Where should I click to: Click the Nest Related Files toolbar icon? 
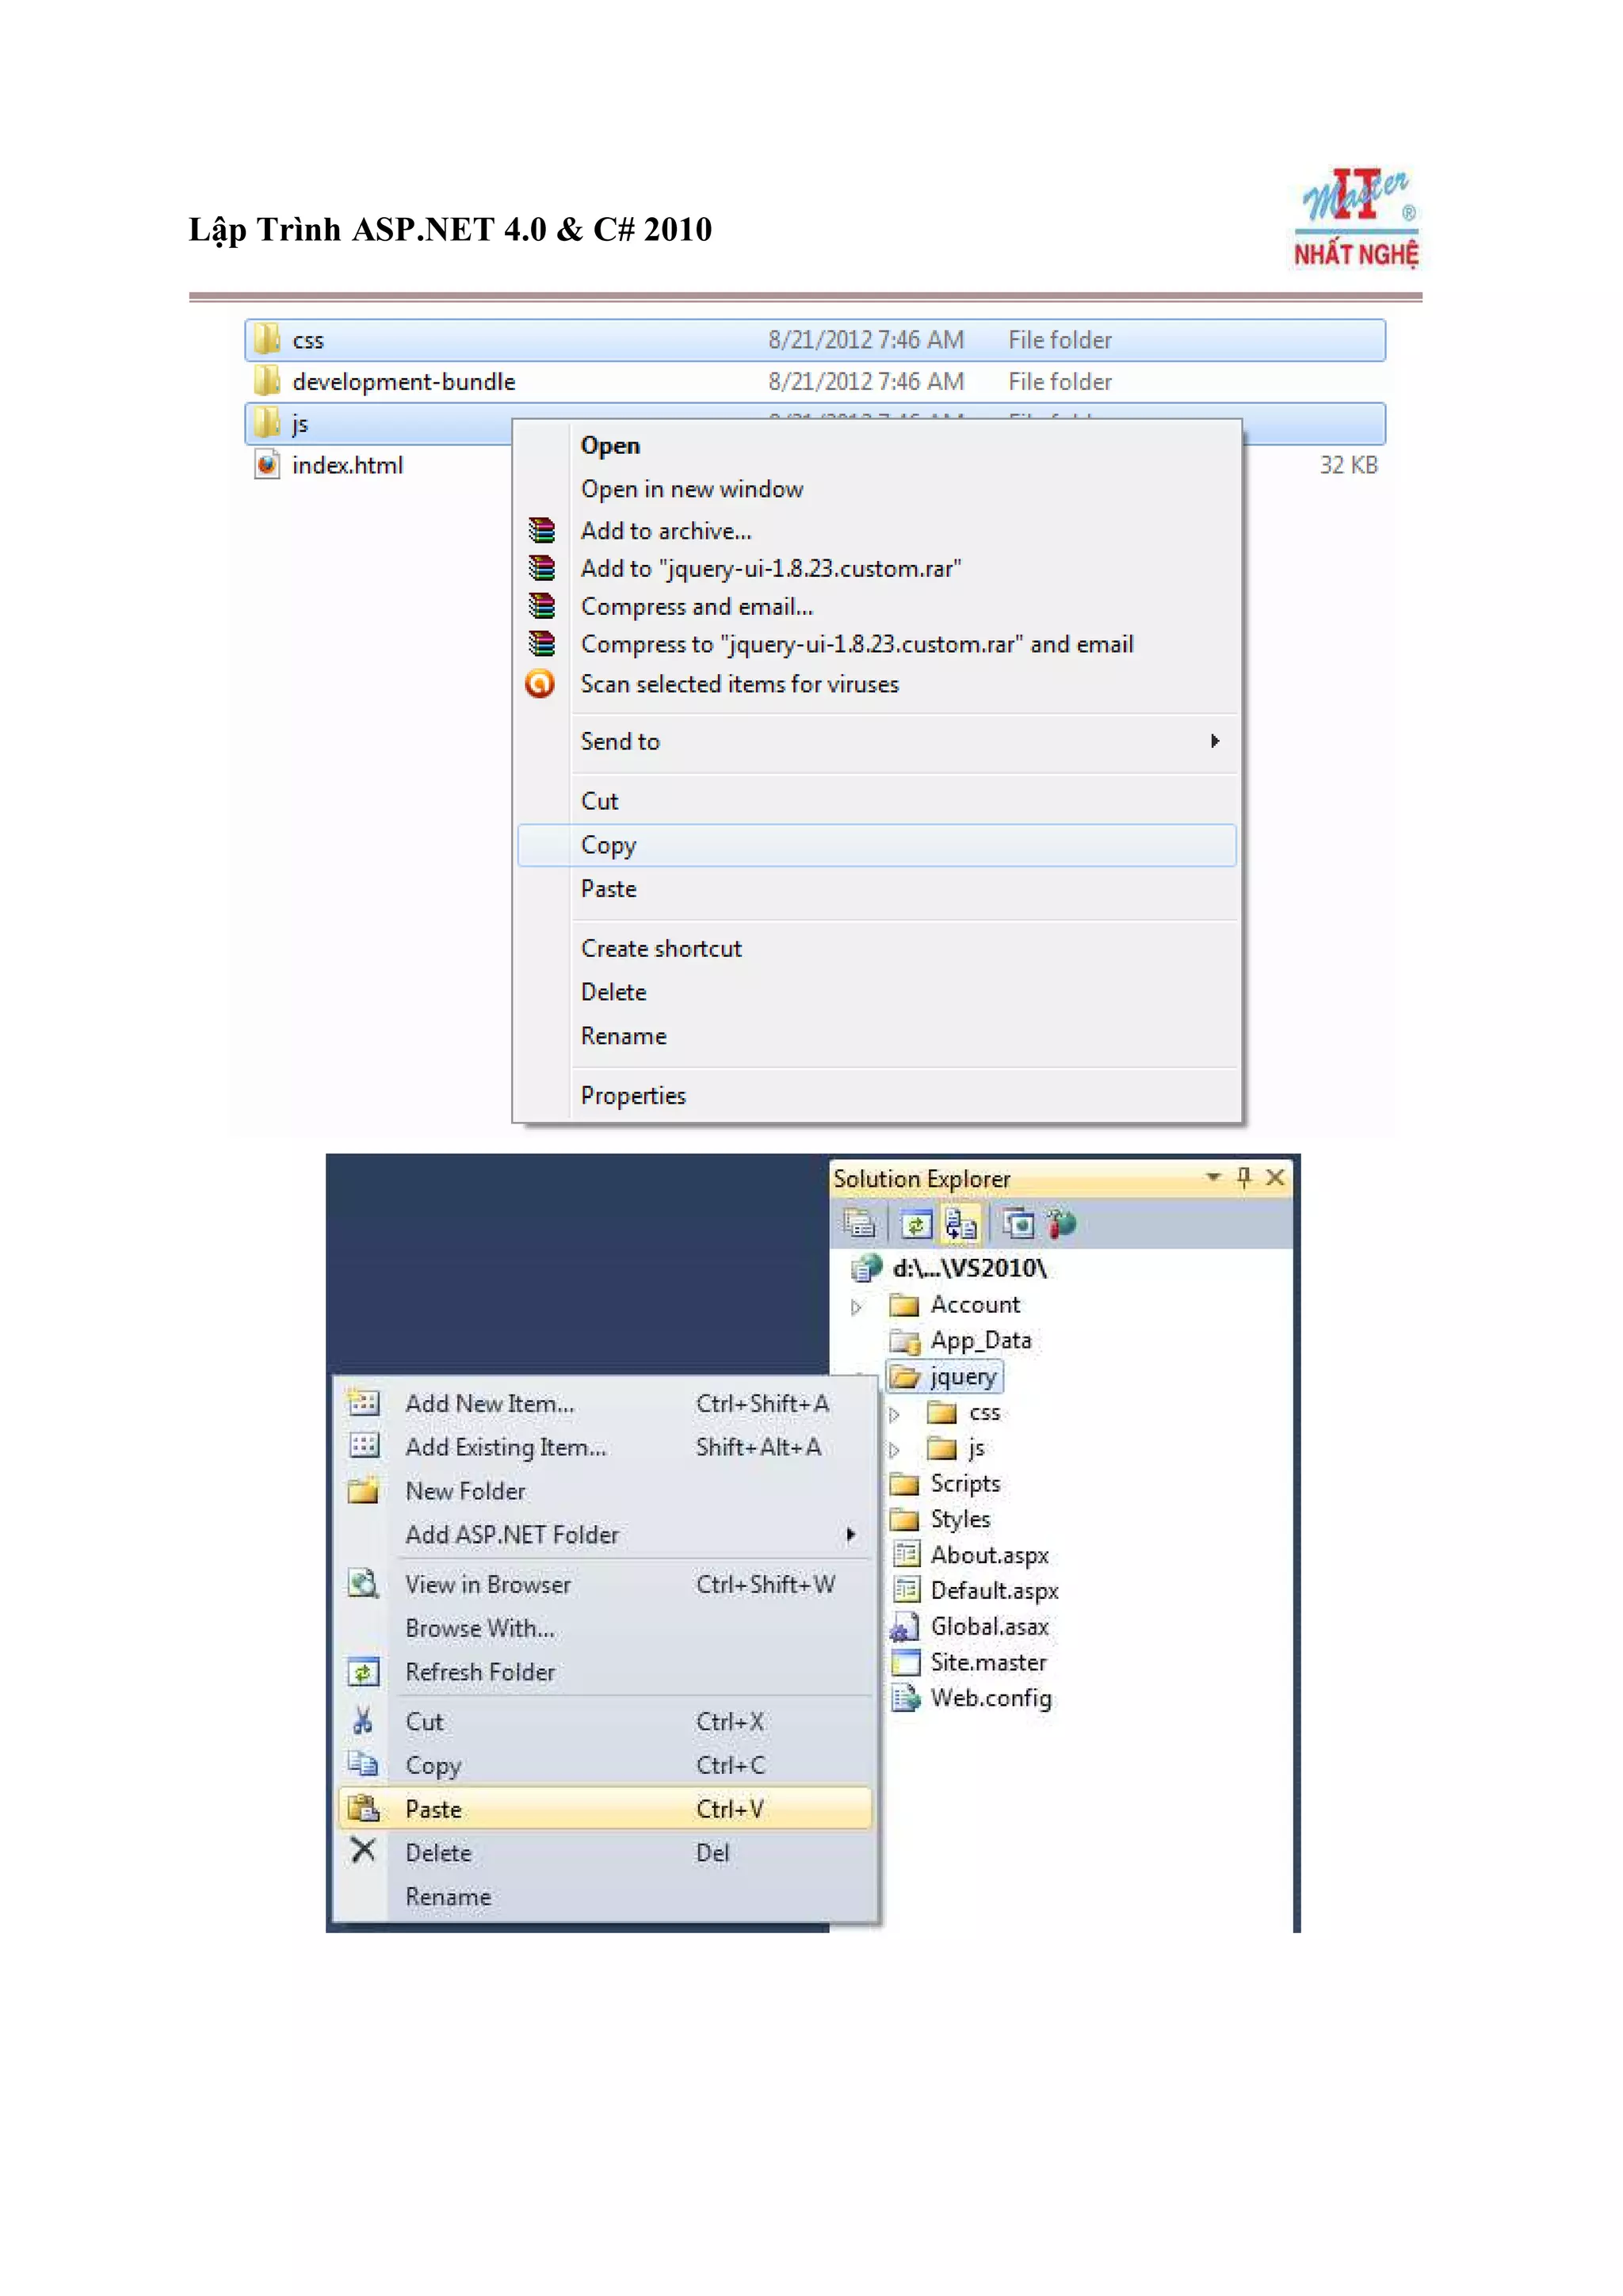tap(961, 1223)
